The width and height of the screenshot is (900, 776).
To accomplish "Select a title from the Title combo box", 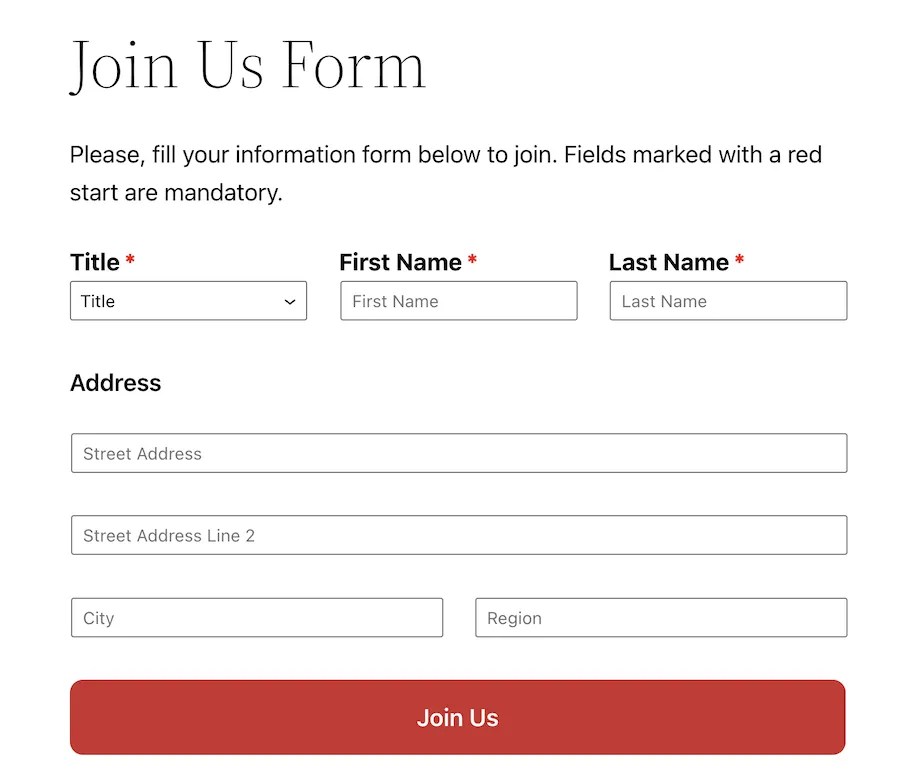I will pyautogui.click(x=188, y=301).
